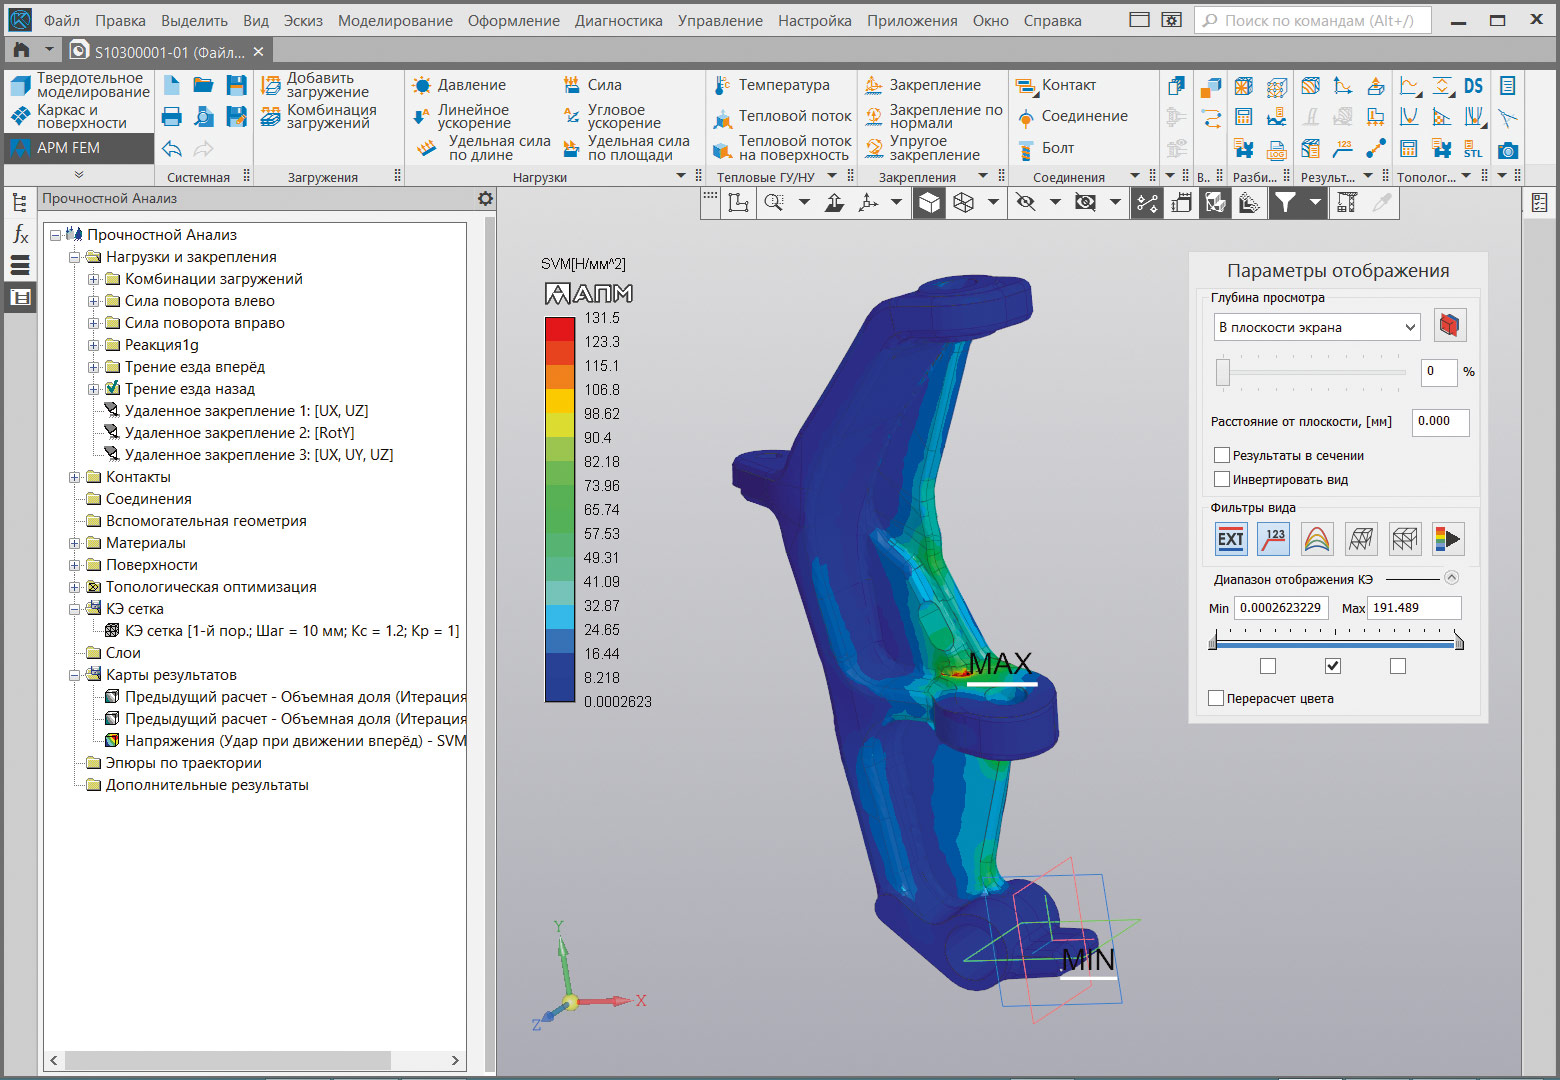Click the funnel filter icon in view toolbar

[1284, 203]
